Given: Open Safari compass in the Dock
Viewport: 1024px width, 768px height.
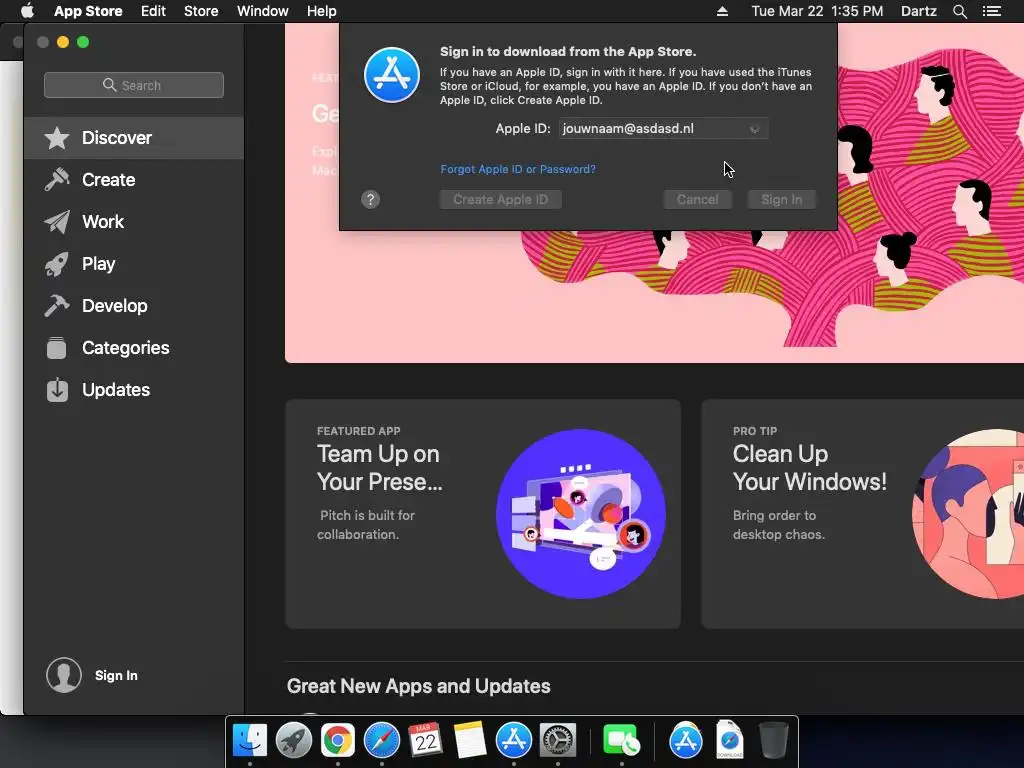Looking at the screenshot, I should click(x=381, y=741).
